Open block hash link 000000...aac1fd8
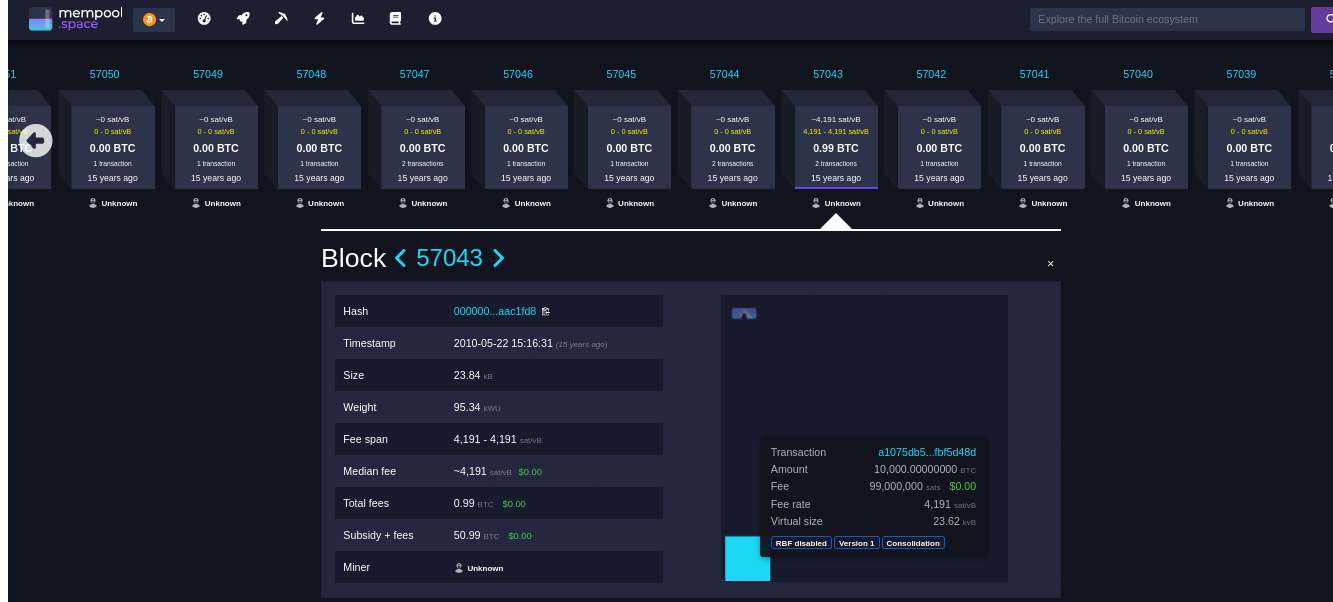The width and height of the screenshot is (1333, 602). [x=494, y=311]
